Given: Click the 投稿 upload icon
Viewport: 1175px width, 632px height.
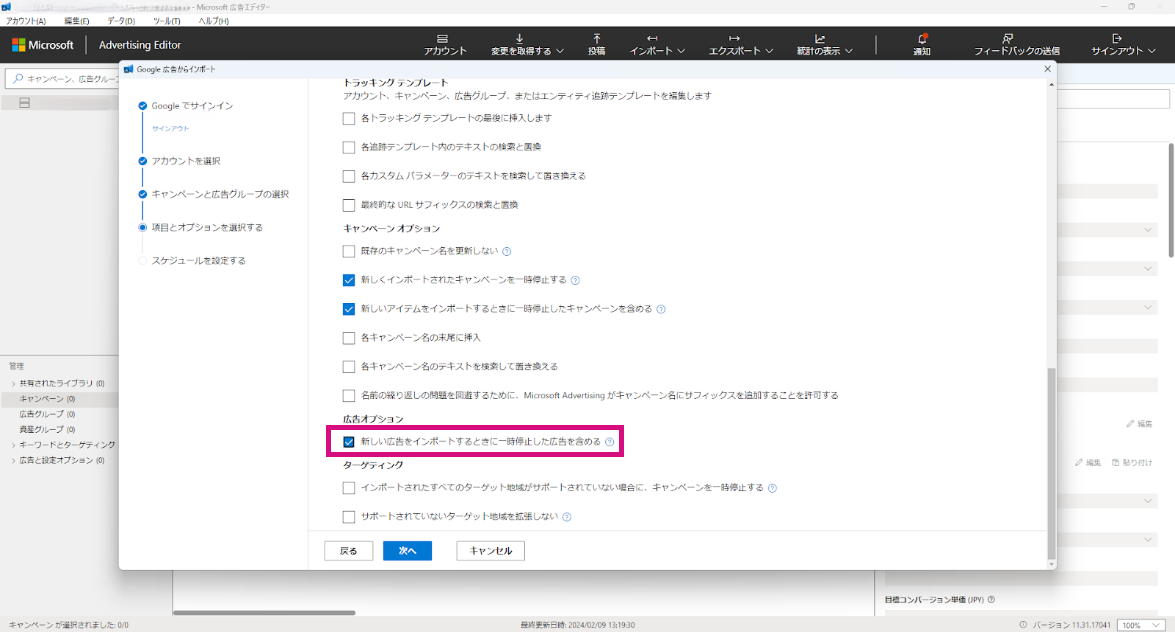Looking at the screenshot, I should pos(596,38).
